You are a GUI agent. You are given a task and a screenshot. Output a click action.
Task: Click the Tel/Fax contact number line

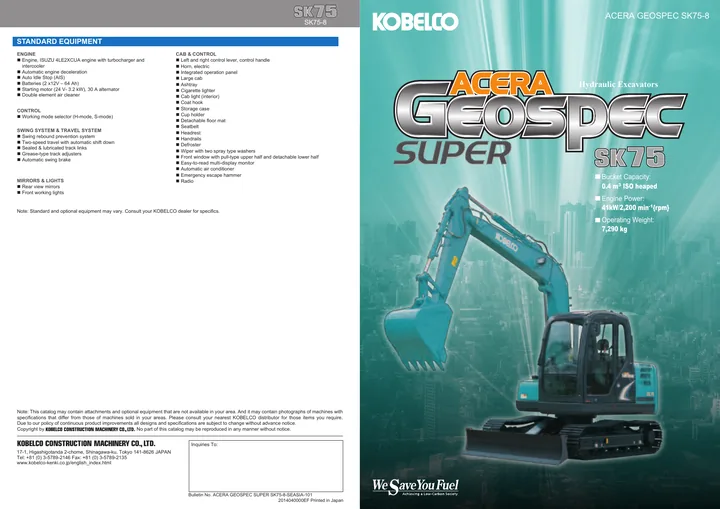pyautogui.click(x=72, y=458)
